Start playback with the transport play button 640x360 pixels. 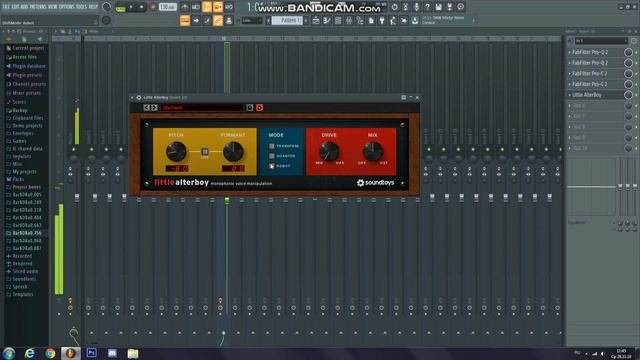click(x=131, y=7)
